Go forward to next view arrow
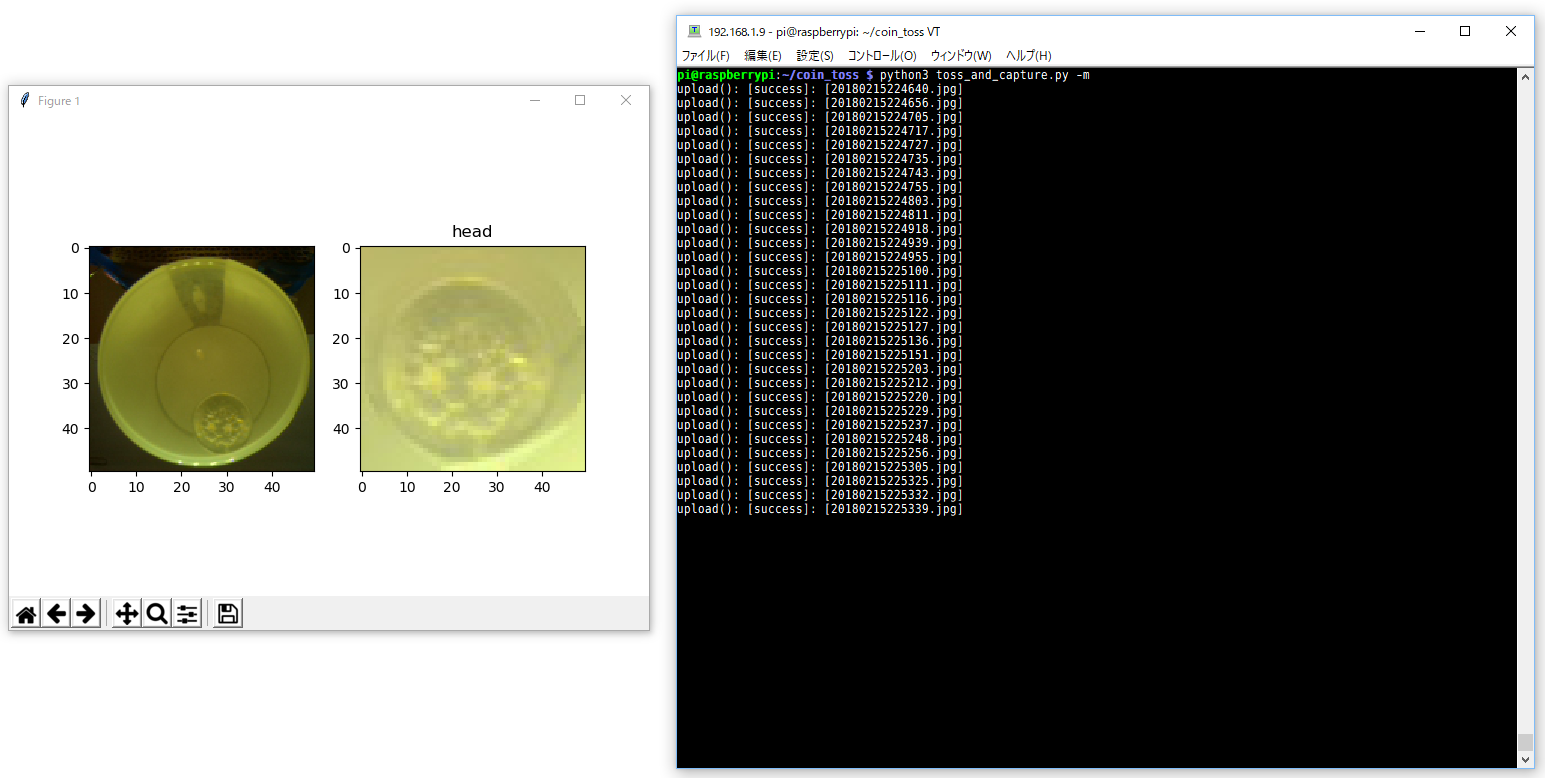1545x778 pixels. pos(86,614)
